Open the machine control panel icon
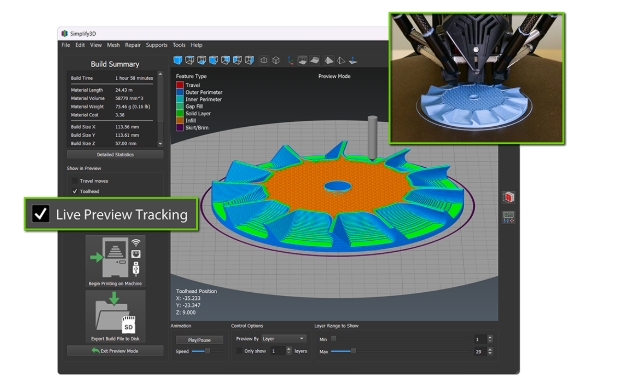 tap(509, 217)
